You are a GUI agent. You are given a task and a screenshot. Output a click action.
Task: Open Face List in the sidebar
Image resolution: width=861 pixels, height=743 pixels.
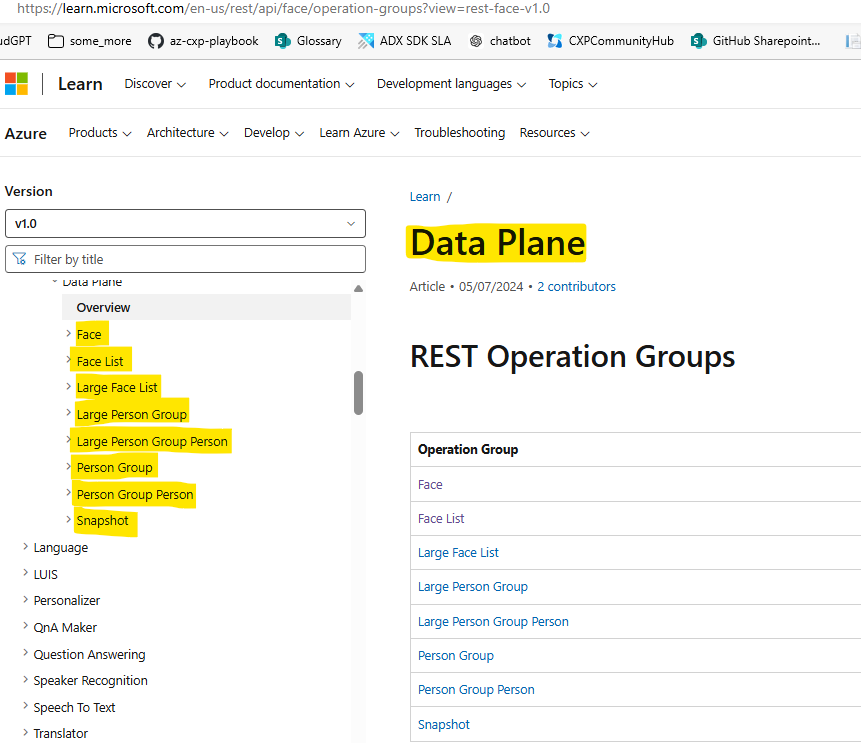pos(100,361)
